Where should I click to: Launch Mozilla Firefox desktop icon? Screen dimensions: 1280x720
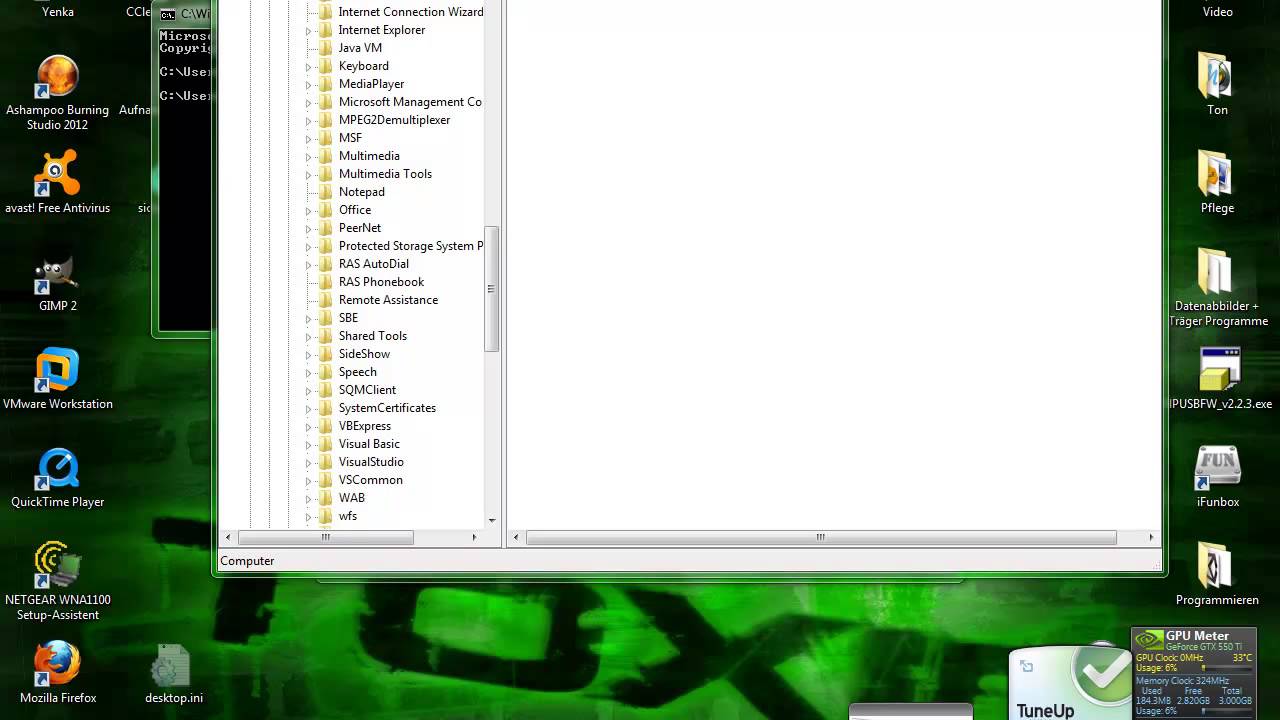[57, 672]
